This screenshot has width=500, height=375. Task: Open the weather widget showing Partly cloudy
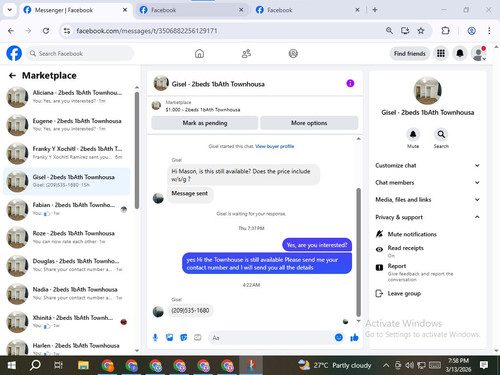pyautogui.click(x=334, y=365)
